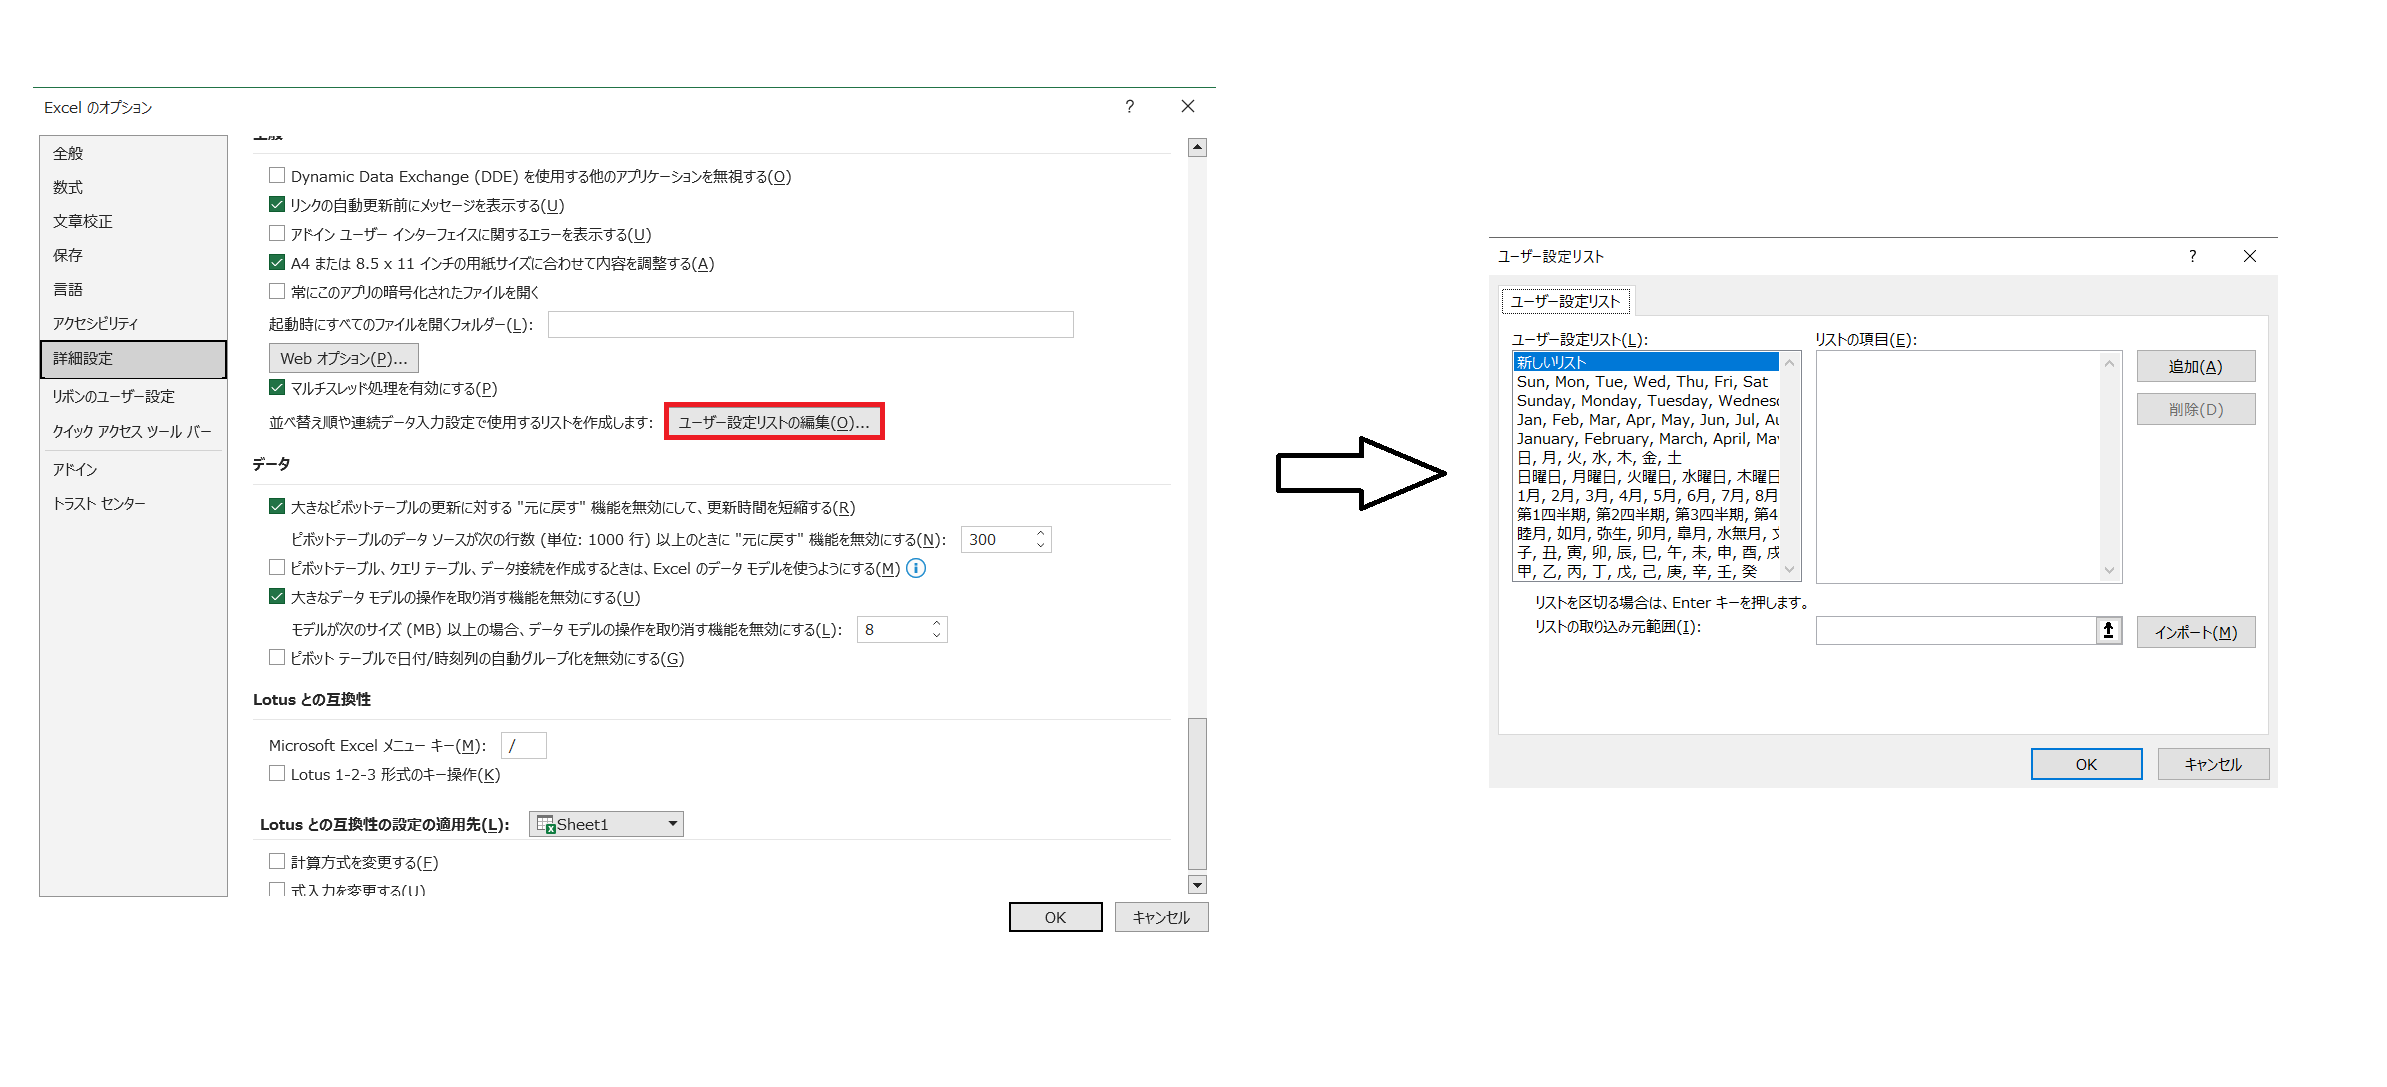Uncheck リンクの自動更新前にメッセージを表示する
Image resolution: width=2387 pixels, height=1087 pixels.
(276, 204)
